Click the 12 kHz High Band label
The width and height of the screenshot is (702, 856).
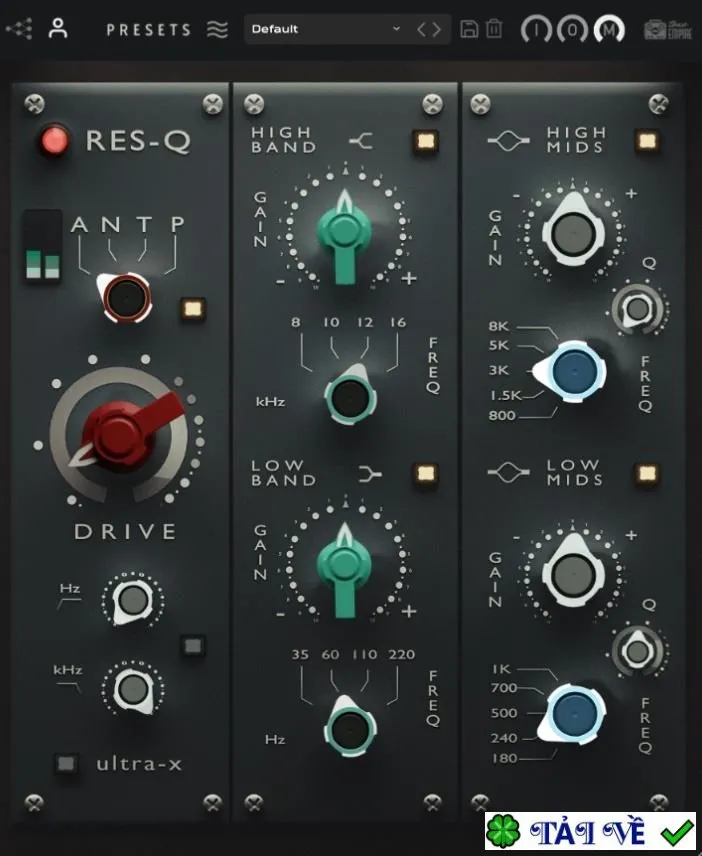click(x=365, y=323)
